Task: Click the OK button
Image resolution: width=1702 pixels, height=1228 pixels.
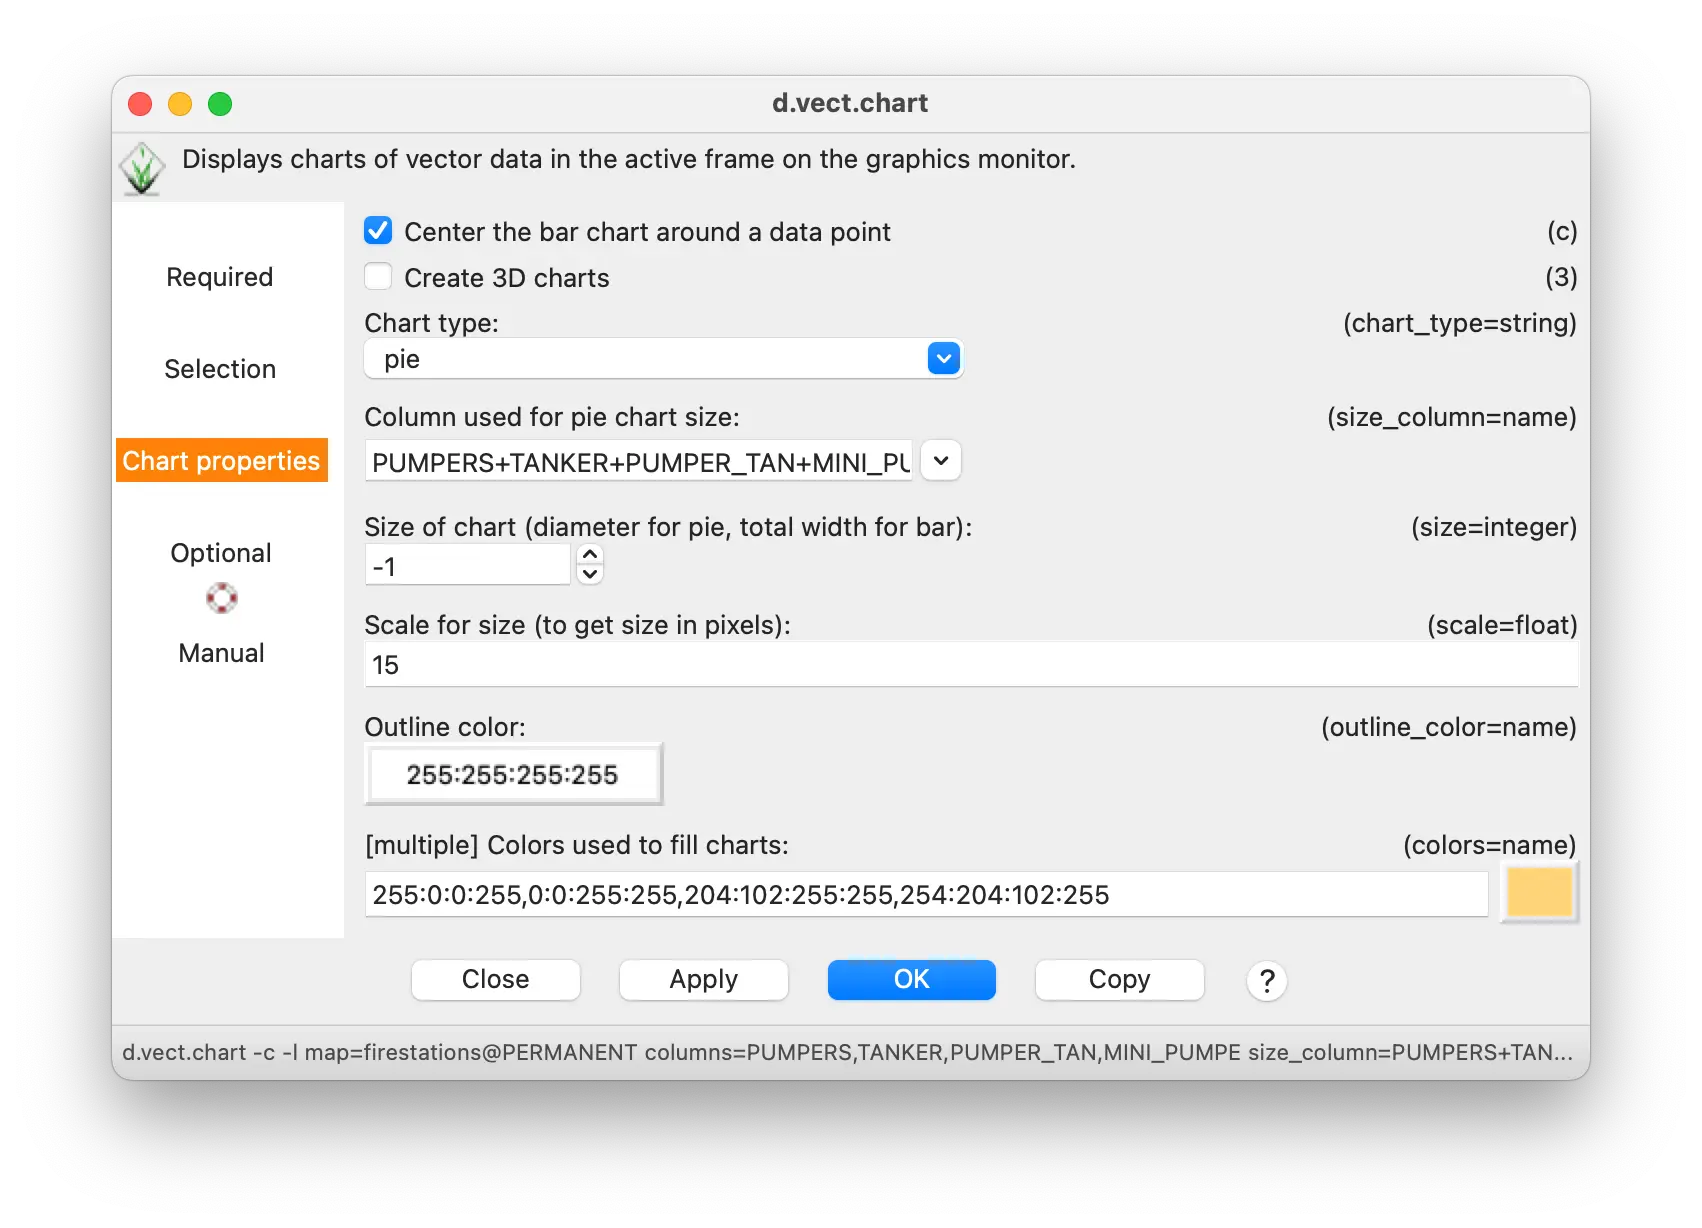Action: click(911, 980)
